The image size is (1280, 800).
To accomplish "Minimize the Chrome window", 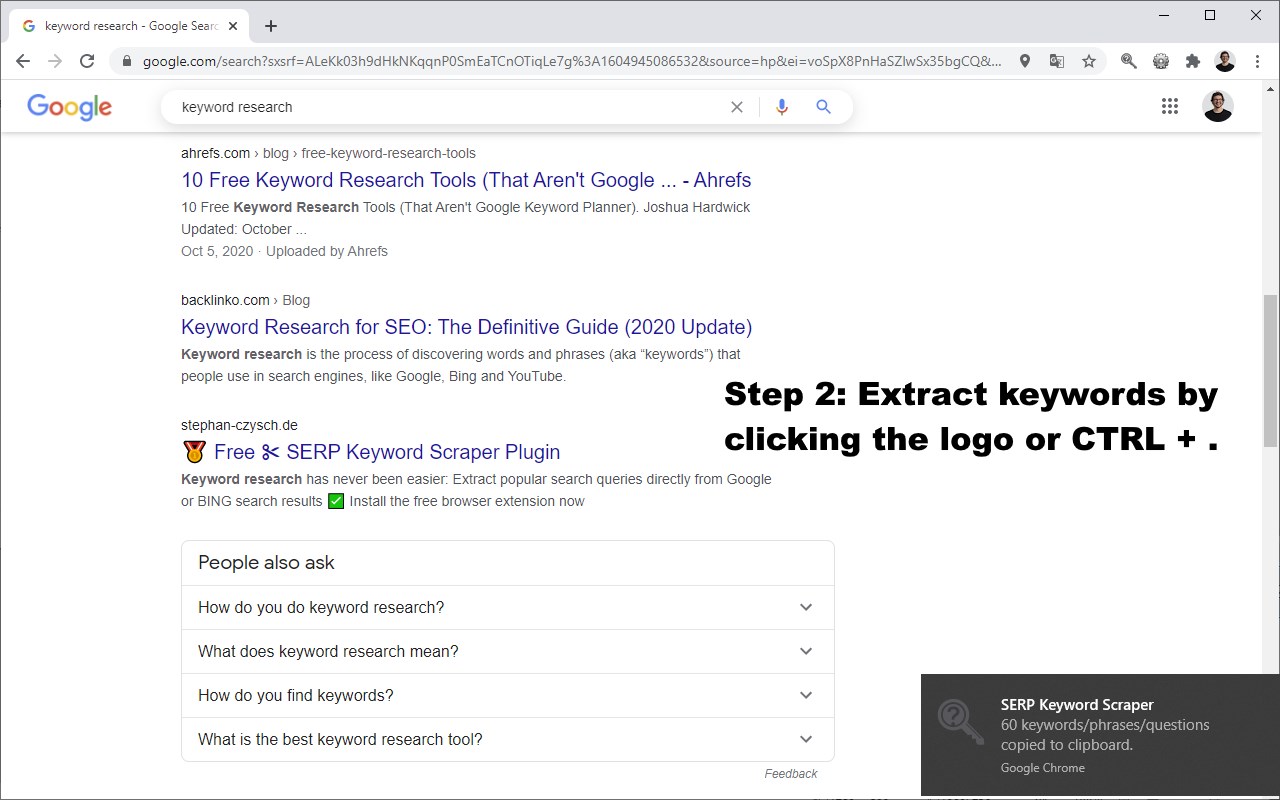I will tap(1165, 15).
